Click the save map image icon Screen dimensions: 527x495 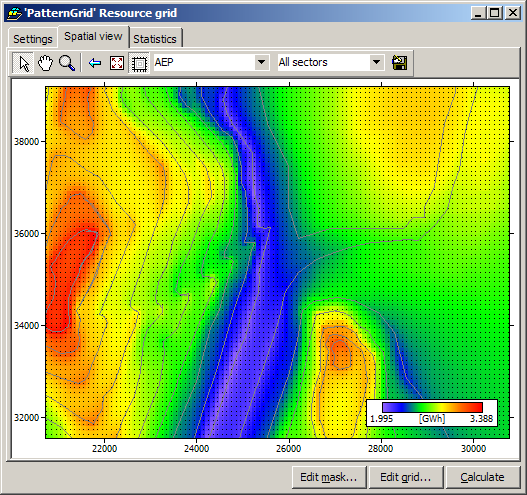click(x=399, y=63)
